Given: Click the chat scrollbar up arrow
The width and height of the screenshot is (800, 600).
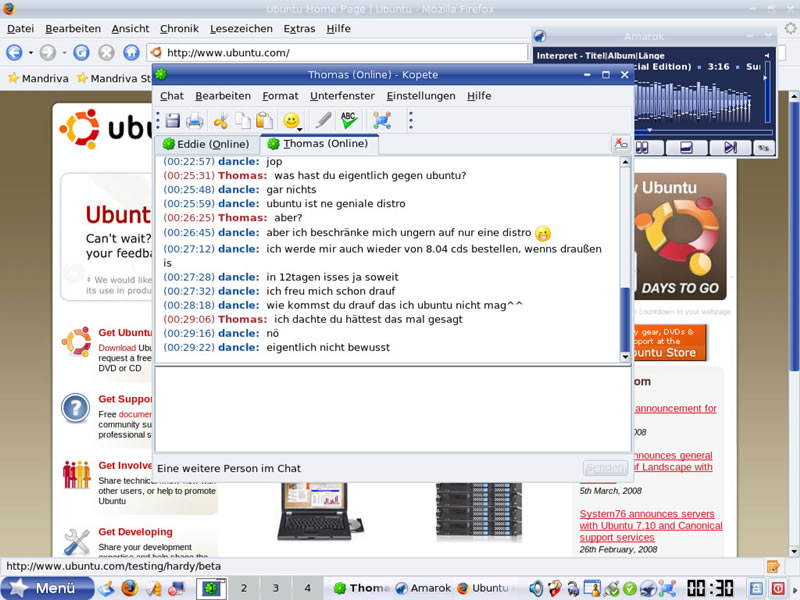Looking at the screenshot, I should (x=625, y=162).
